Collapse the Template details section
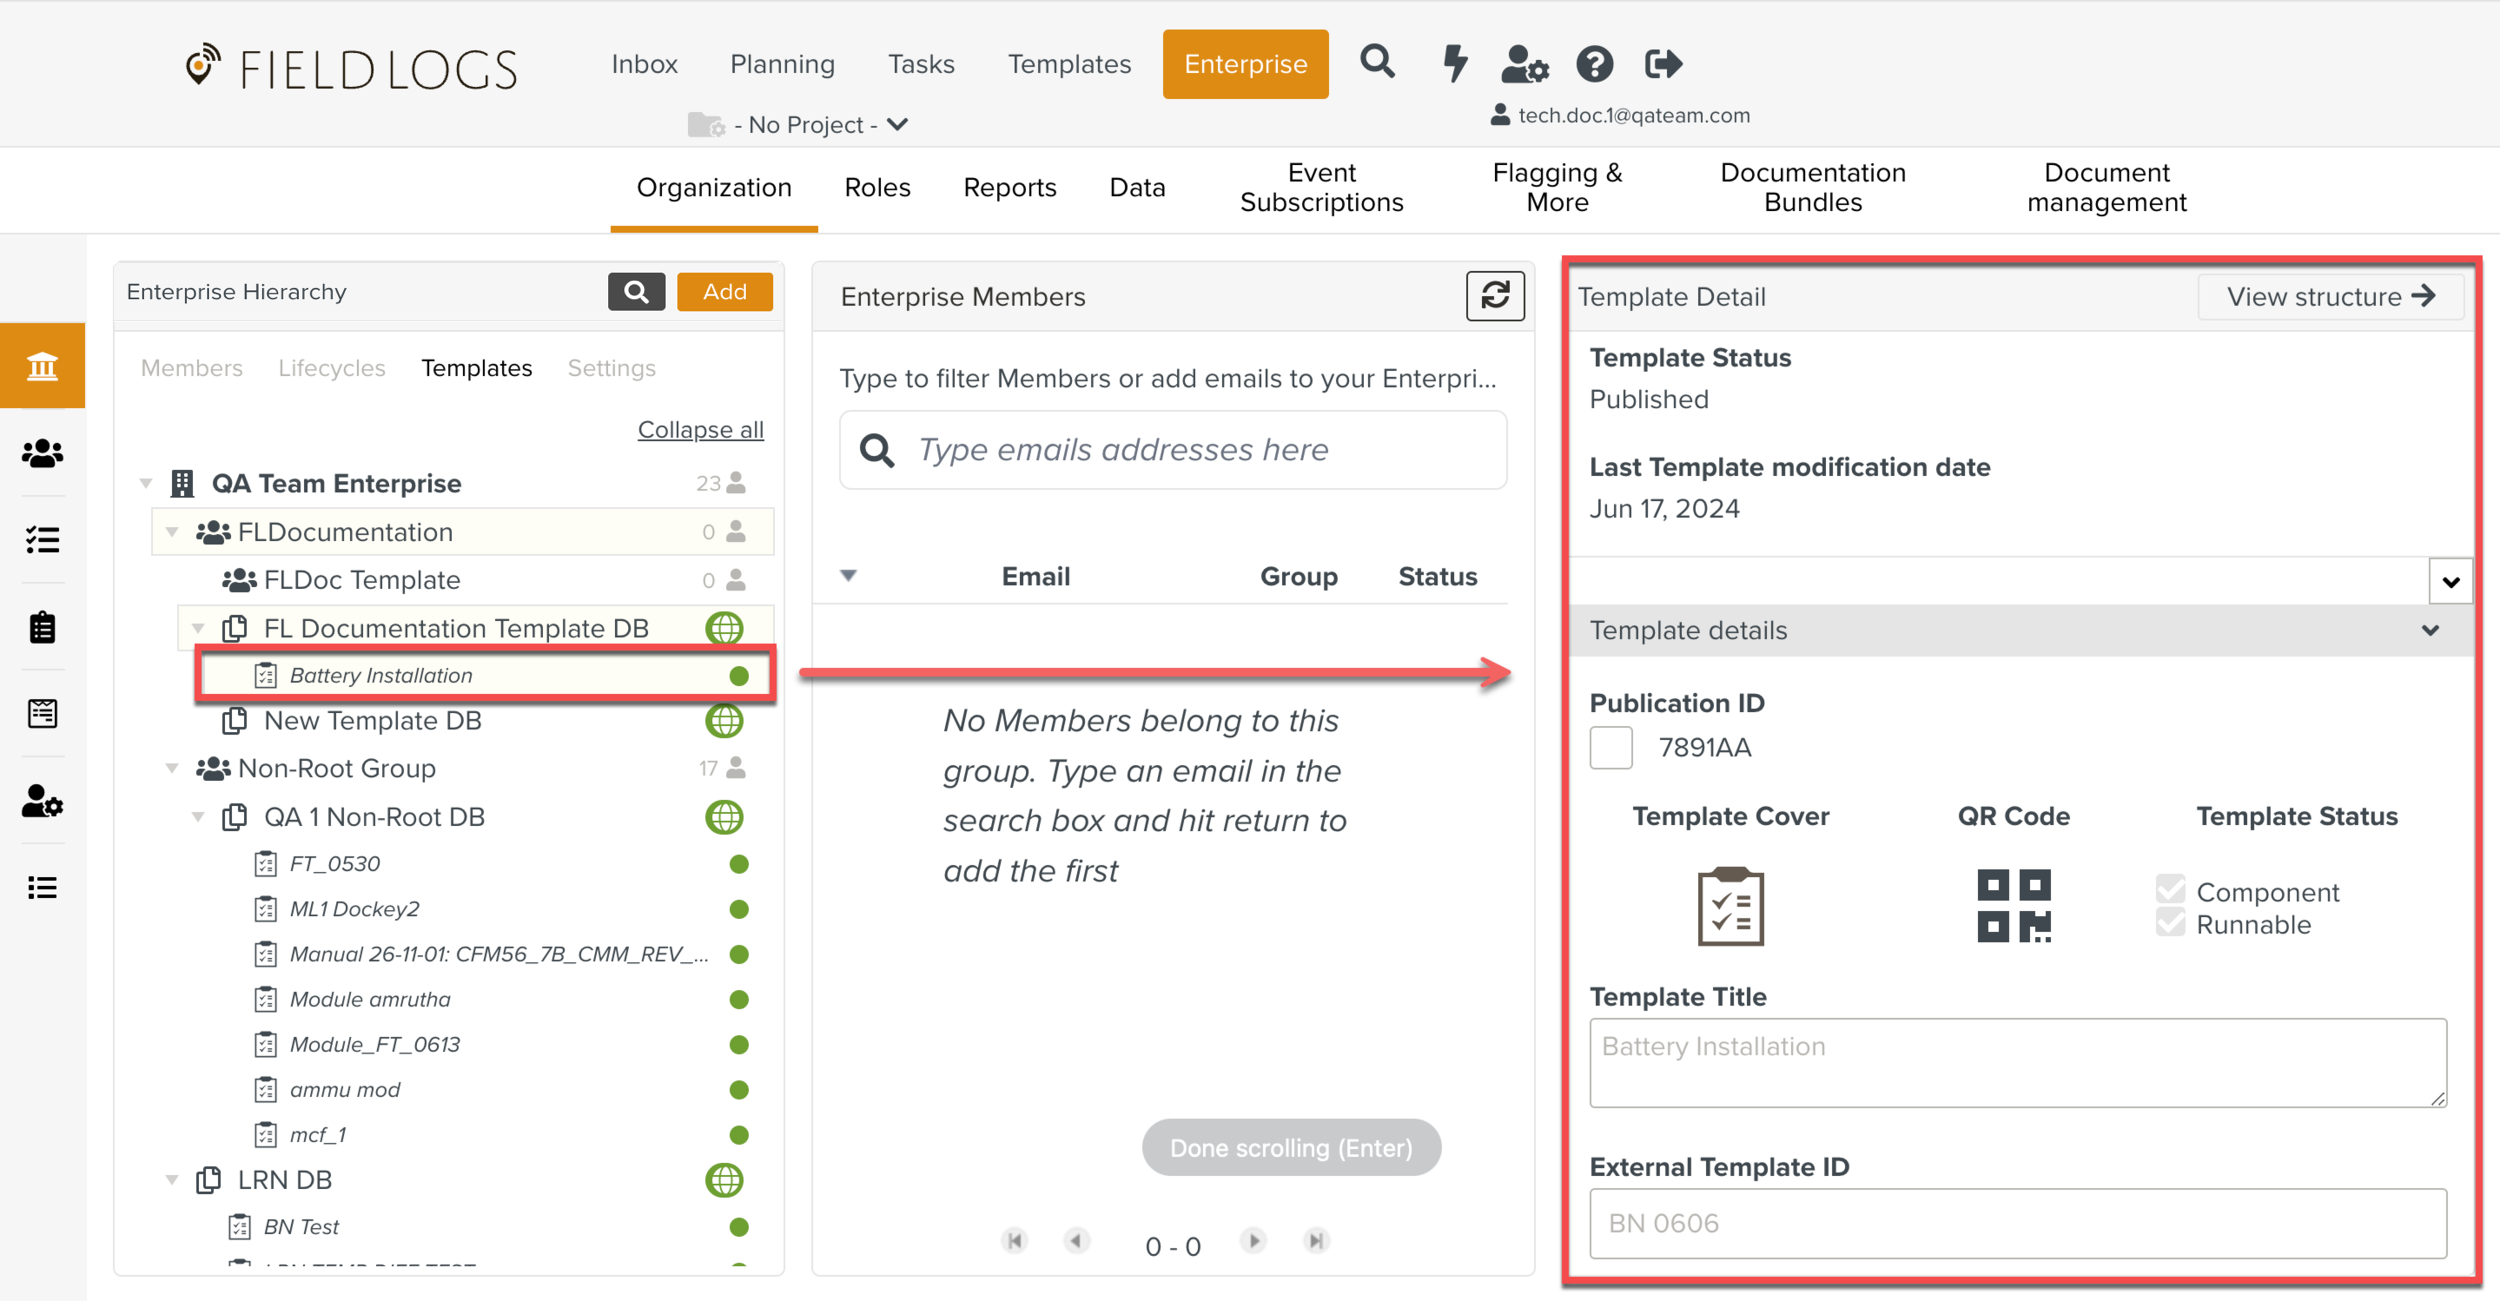This screenshot has height=1301, width=2500. tap(2431, 631)
